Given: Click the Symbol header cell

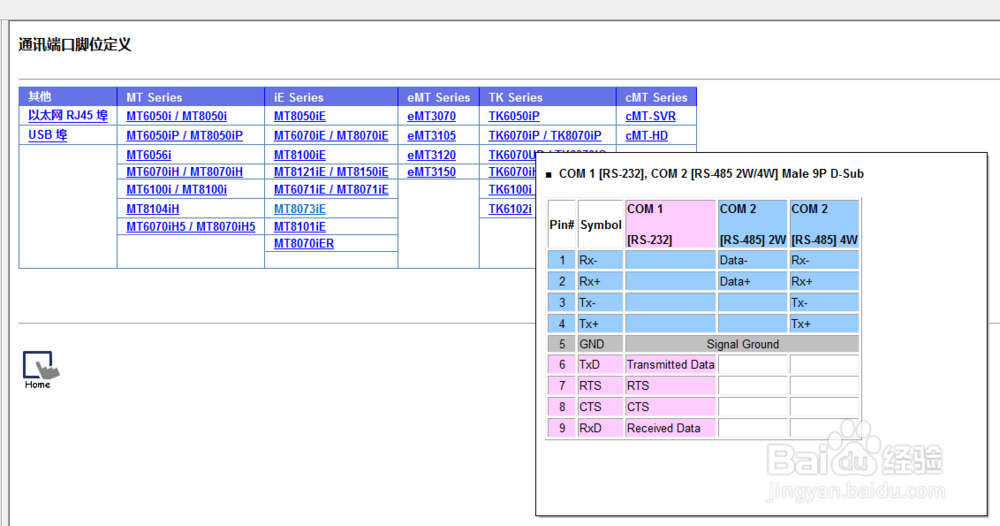Looking at the screenshot, I should point(600,224).
